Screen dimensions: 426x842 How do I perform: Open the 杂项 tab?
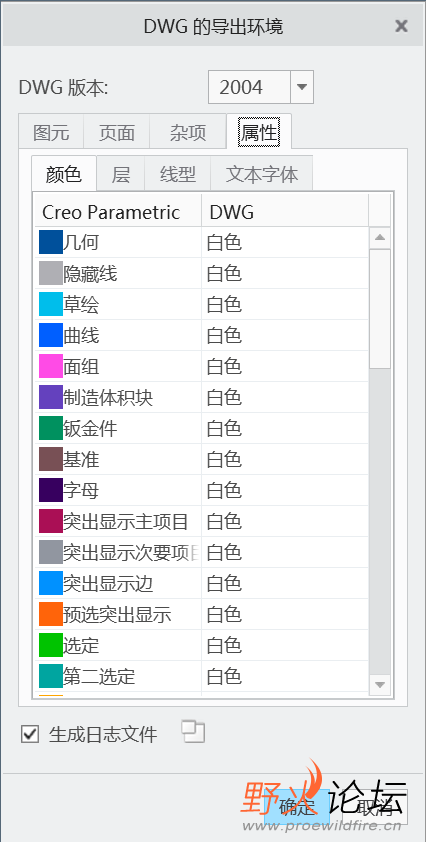(188, 133)
